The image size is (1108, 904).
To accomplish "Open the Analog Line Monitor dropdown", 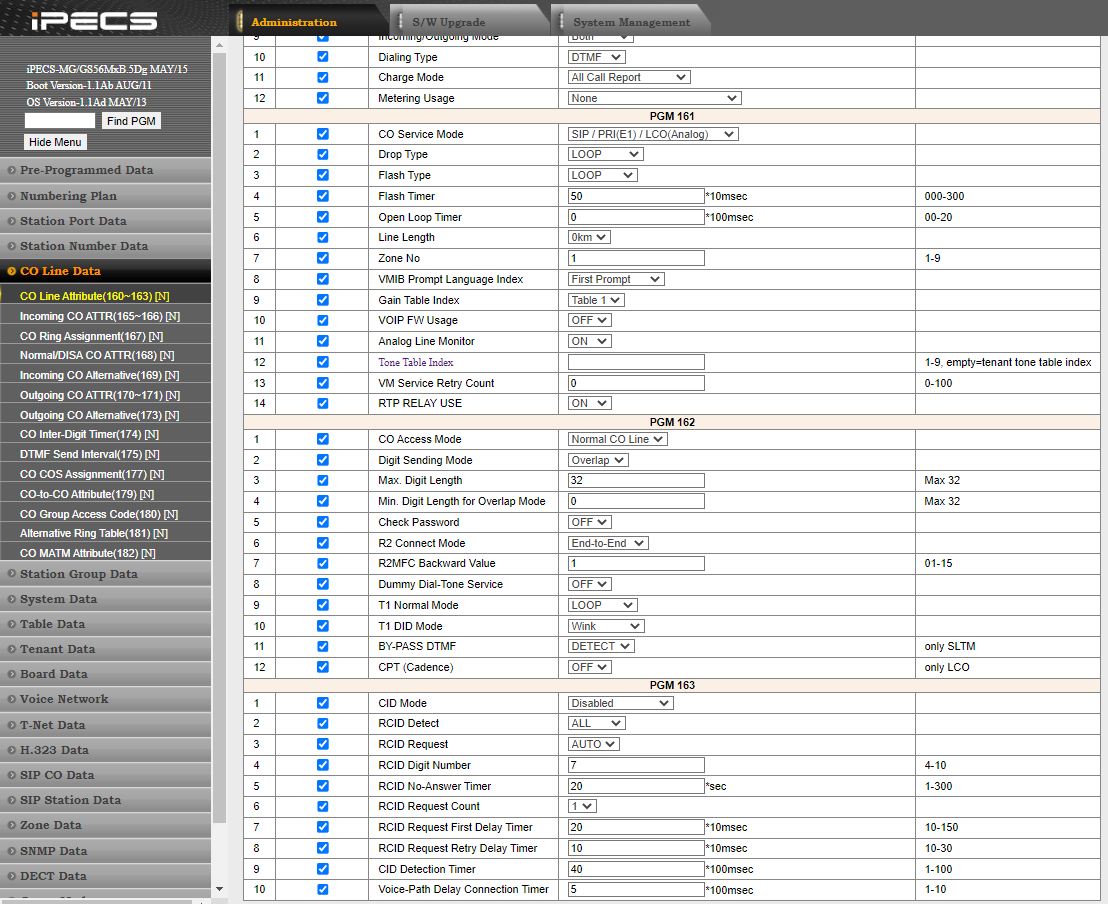I will point(589,341).
